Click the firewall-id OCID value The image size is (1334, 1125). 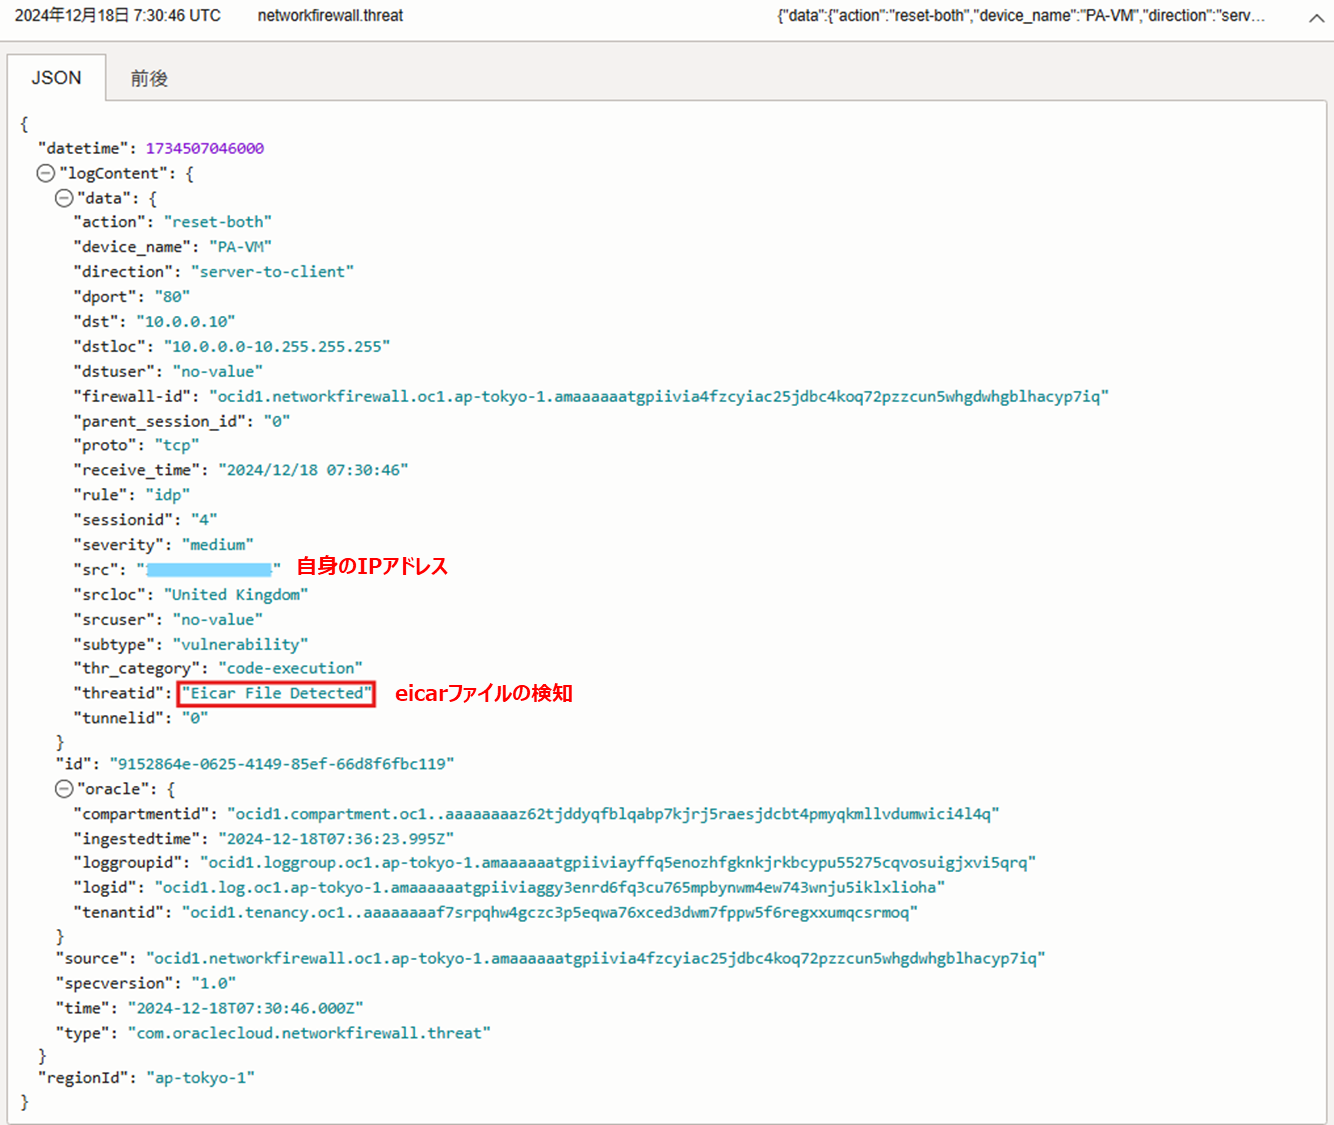(658, 396)
